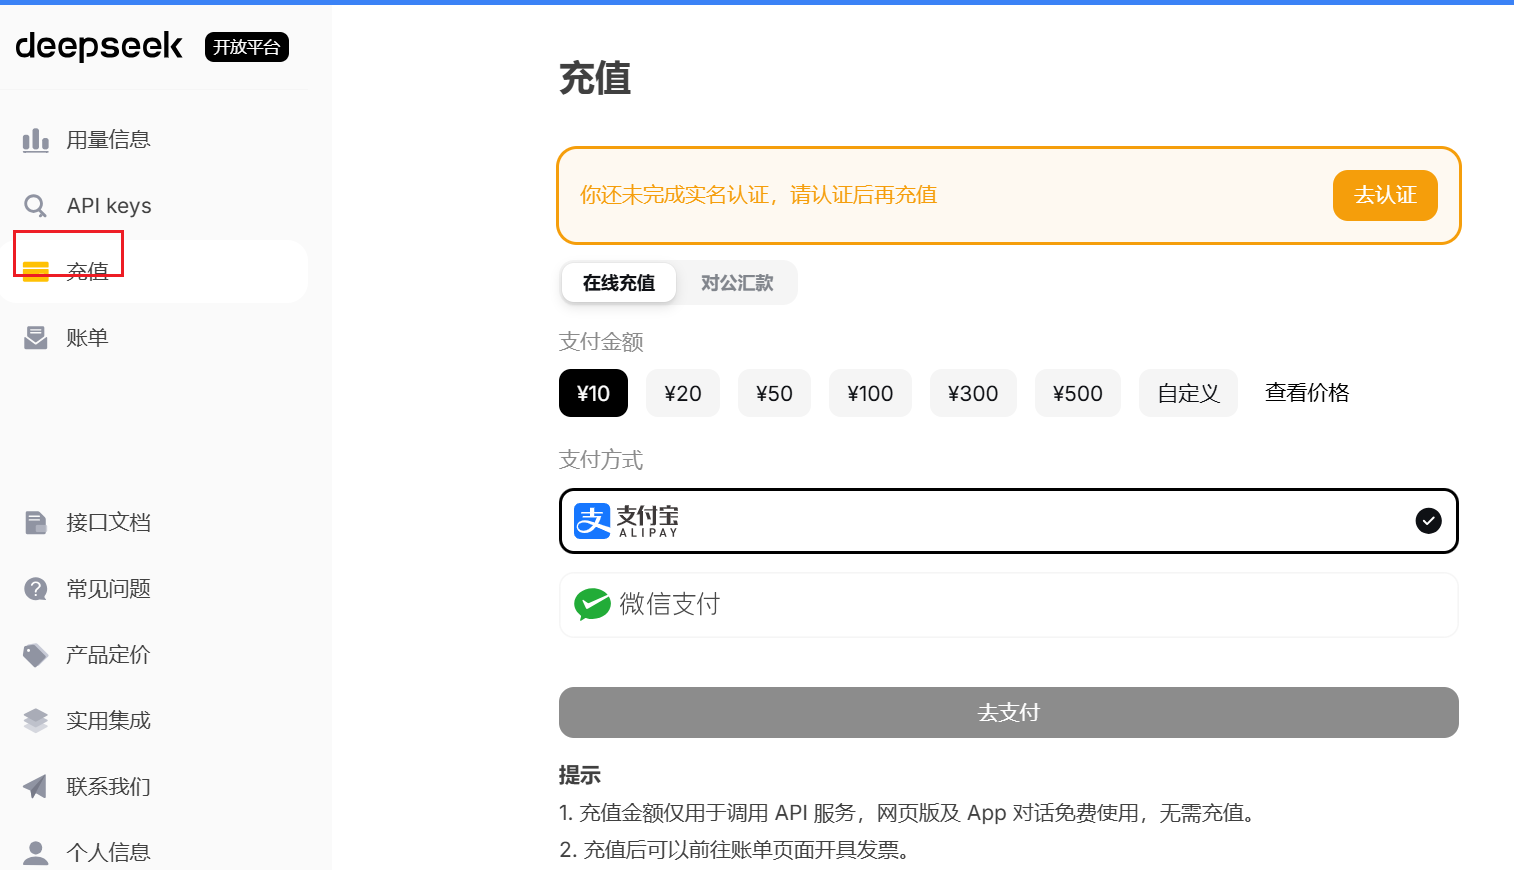The width and height of the screenshot is (1514, 870).
Task: Click the contact us paper plane icon
Action: [36, 787]
